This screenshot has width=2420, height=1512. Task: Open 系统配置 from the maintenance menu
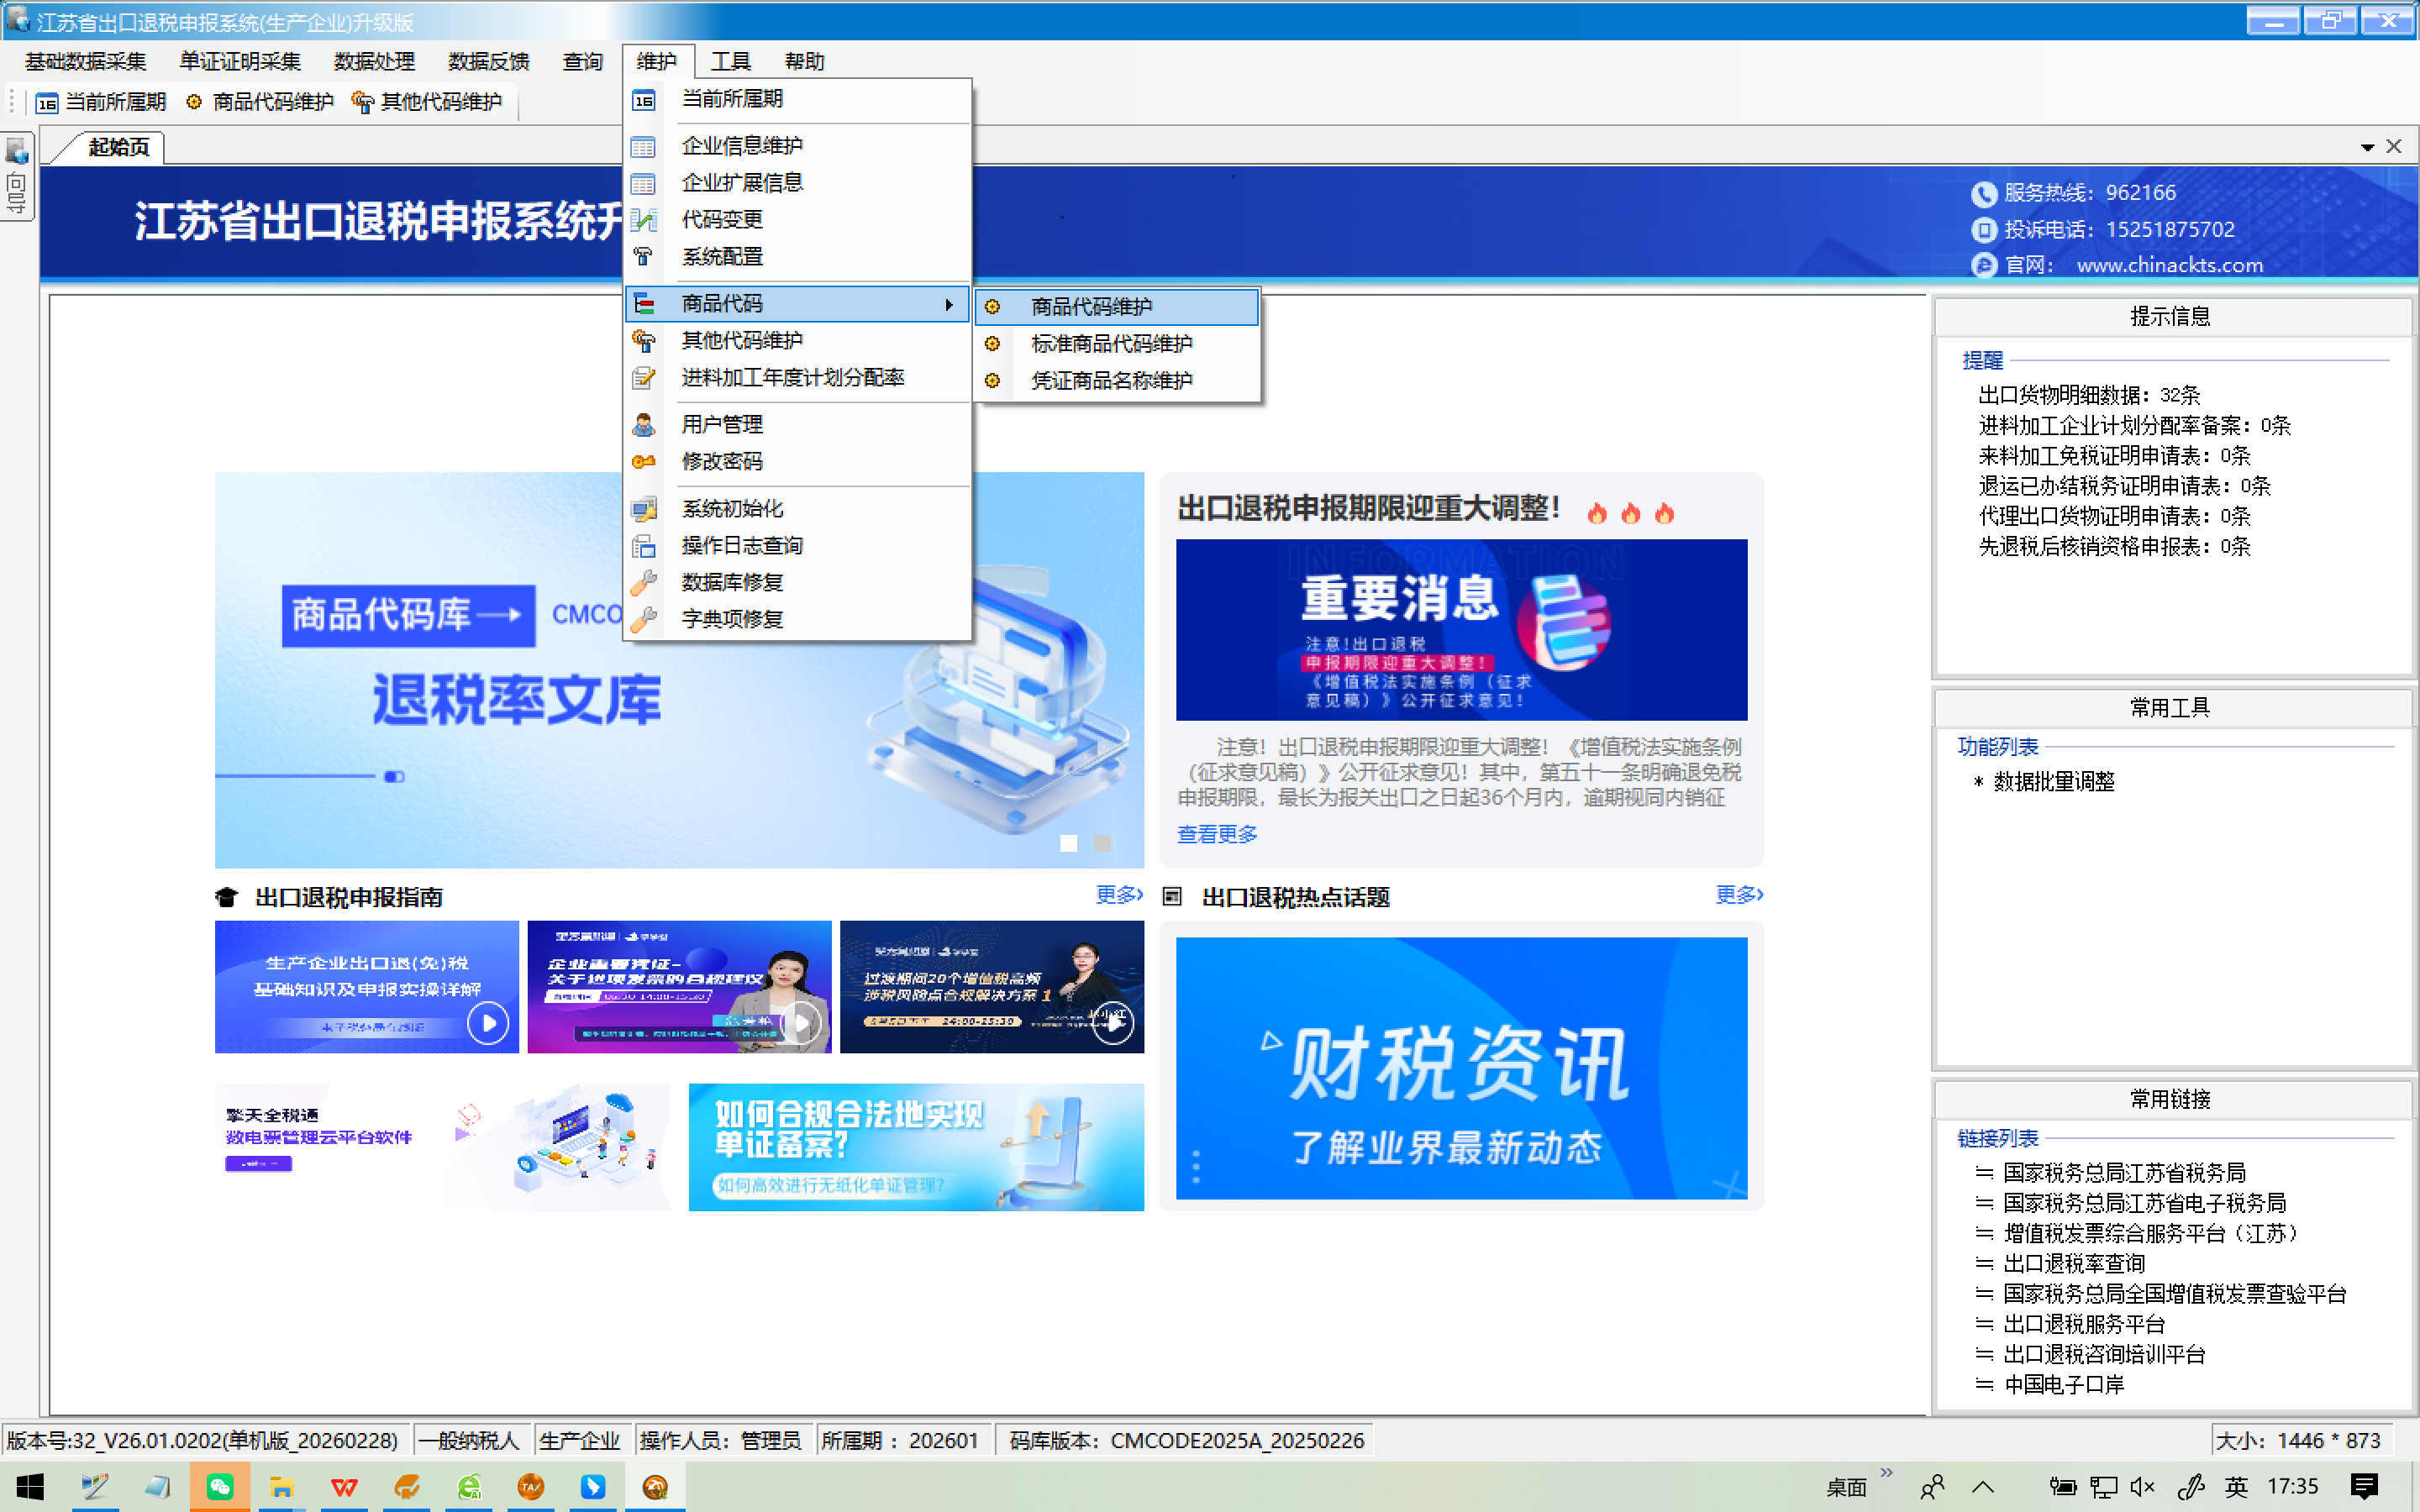click(722, 256)
